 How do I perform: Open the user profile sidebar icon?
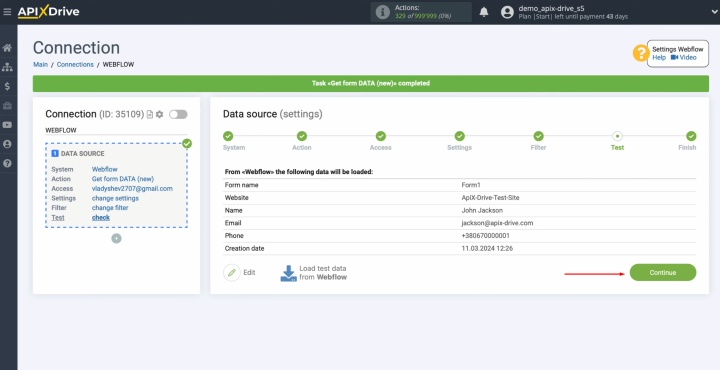coord(7,144)
